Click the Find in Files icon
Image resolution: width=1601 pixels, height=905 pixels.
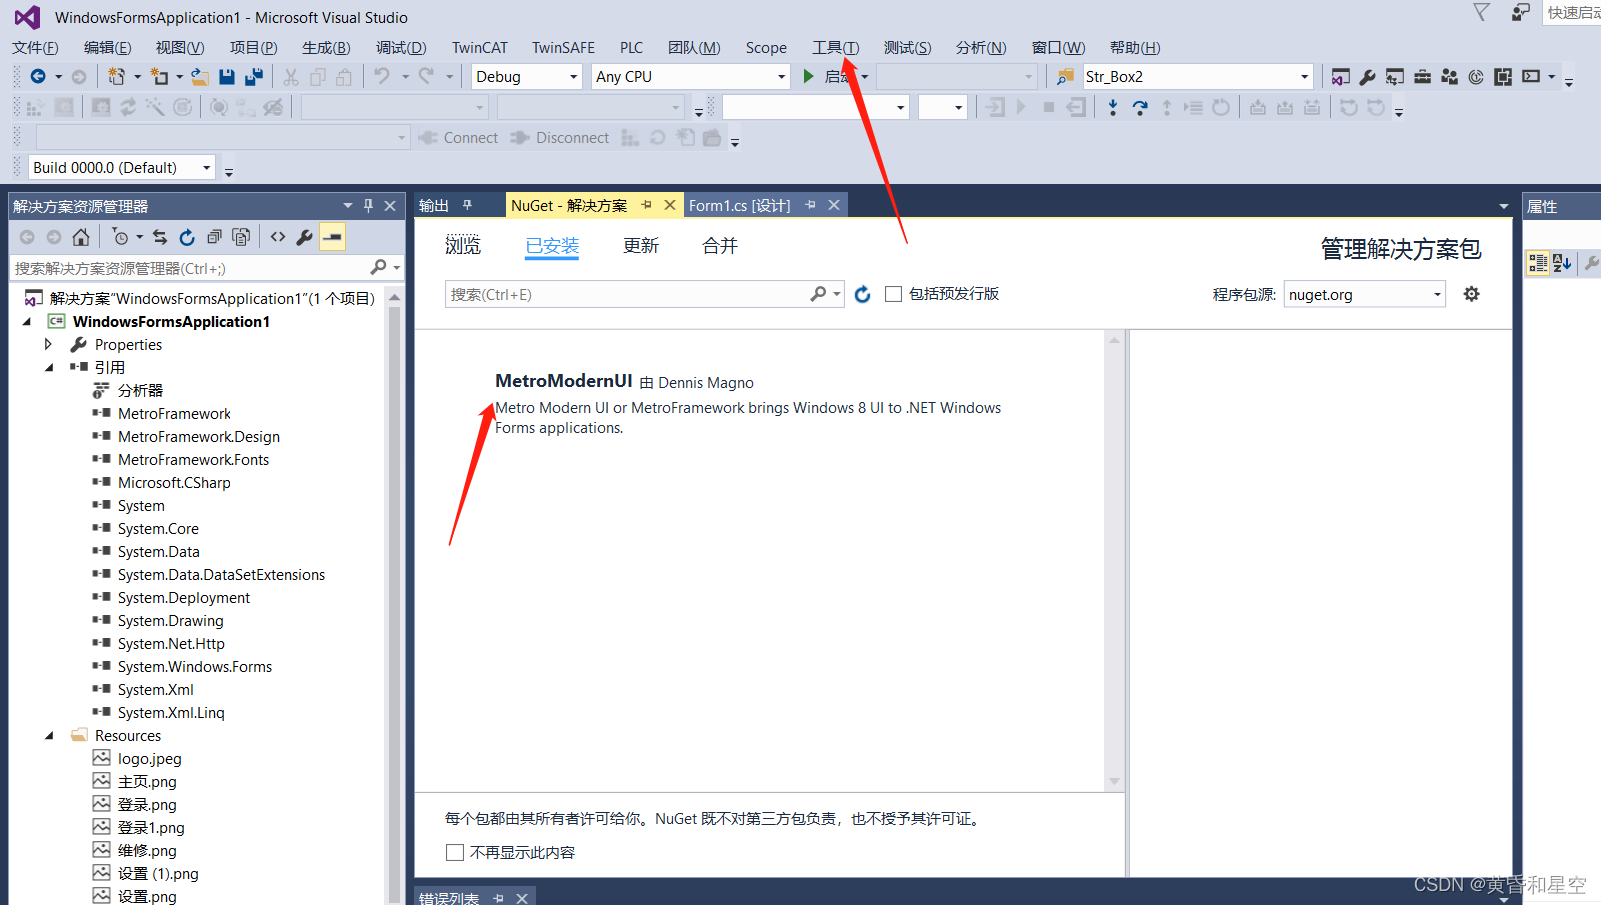point(1065,76)
